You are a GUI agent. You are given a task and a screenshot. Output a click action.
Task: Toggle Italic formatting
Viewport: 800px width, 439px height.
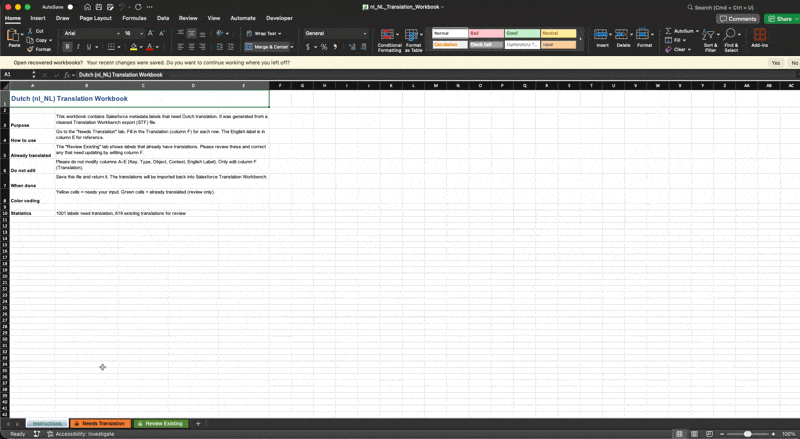point(78,47)
